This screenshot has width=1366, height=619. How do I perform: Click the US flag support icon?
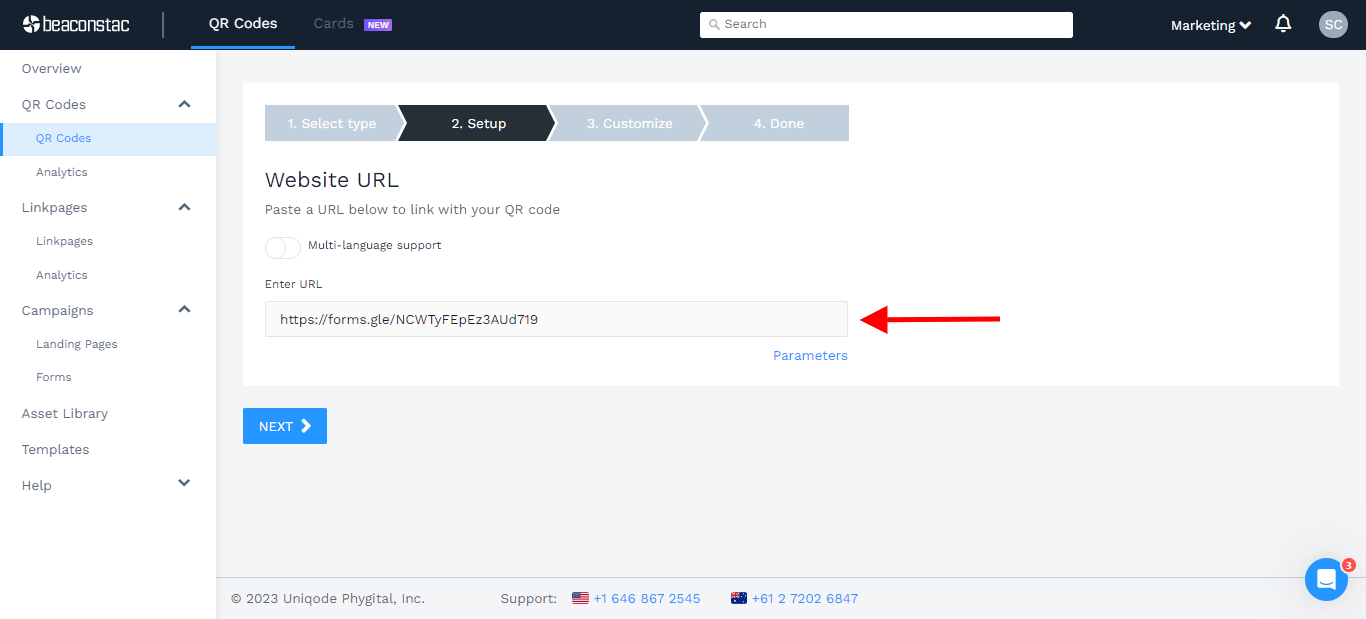point(580,598)
